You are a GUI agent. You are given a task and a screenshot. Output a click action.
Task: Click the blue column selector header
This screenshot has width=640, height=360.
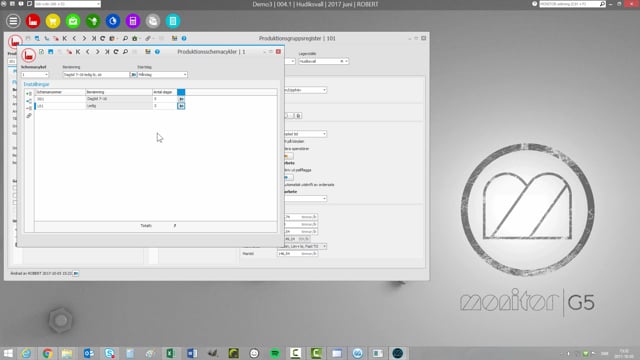(x=181, y=92)
